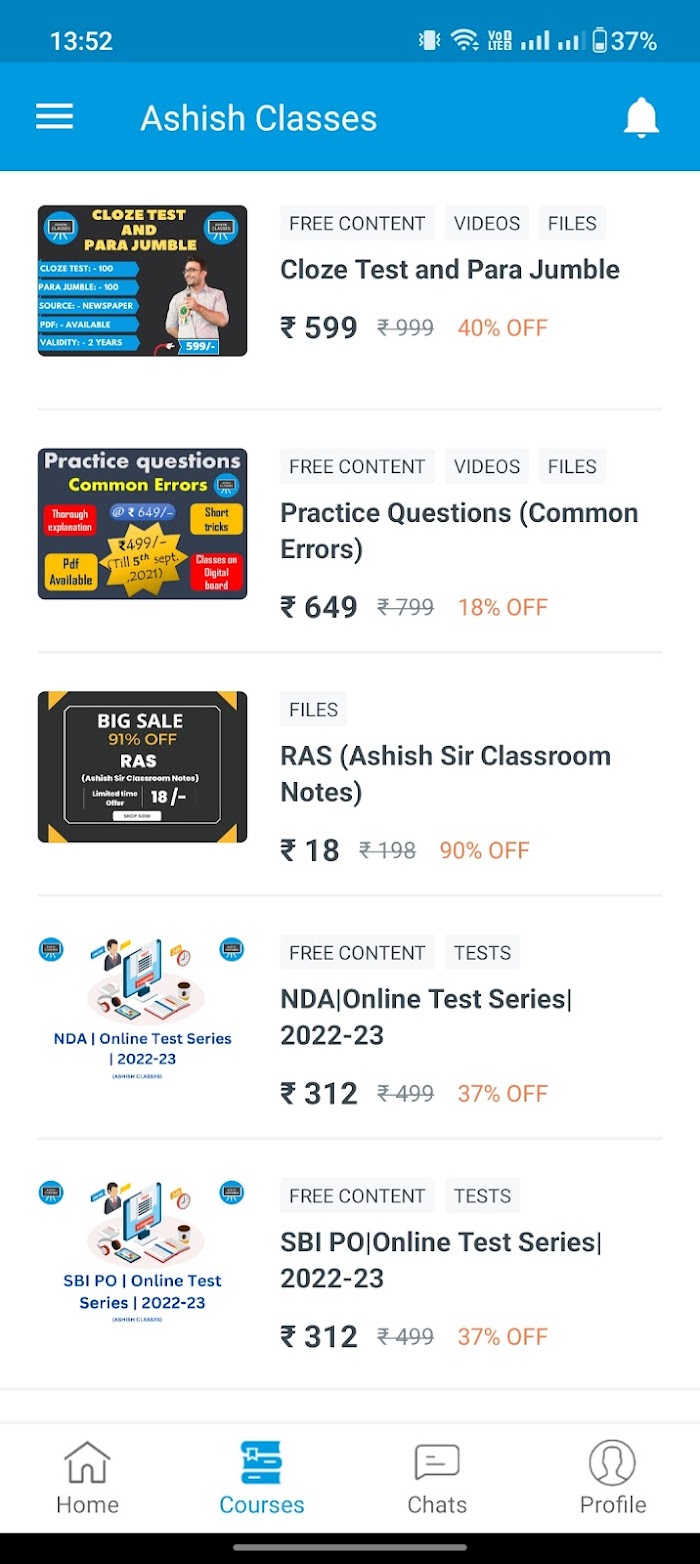Select RAS Ashish Sir Classroom Notes title
The width and height of the screenshot is (700, 1564).
(x=446, y=774)
